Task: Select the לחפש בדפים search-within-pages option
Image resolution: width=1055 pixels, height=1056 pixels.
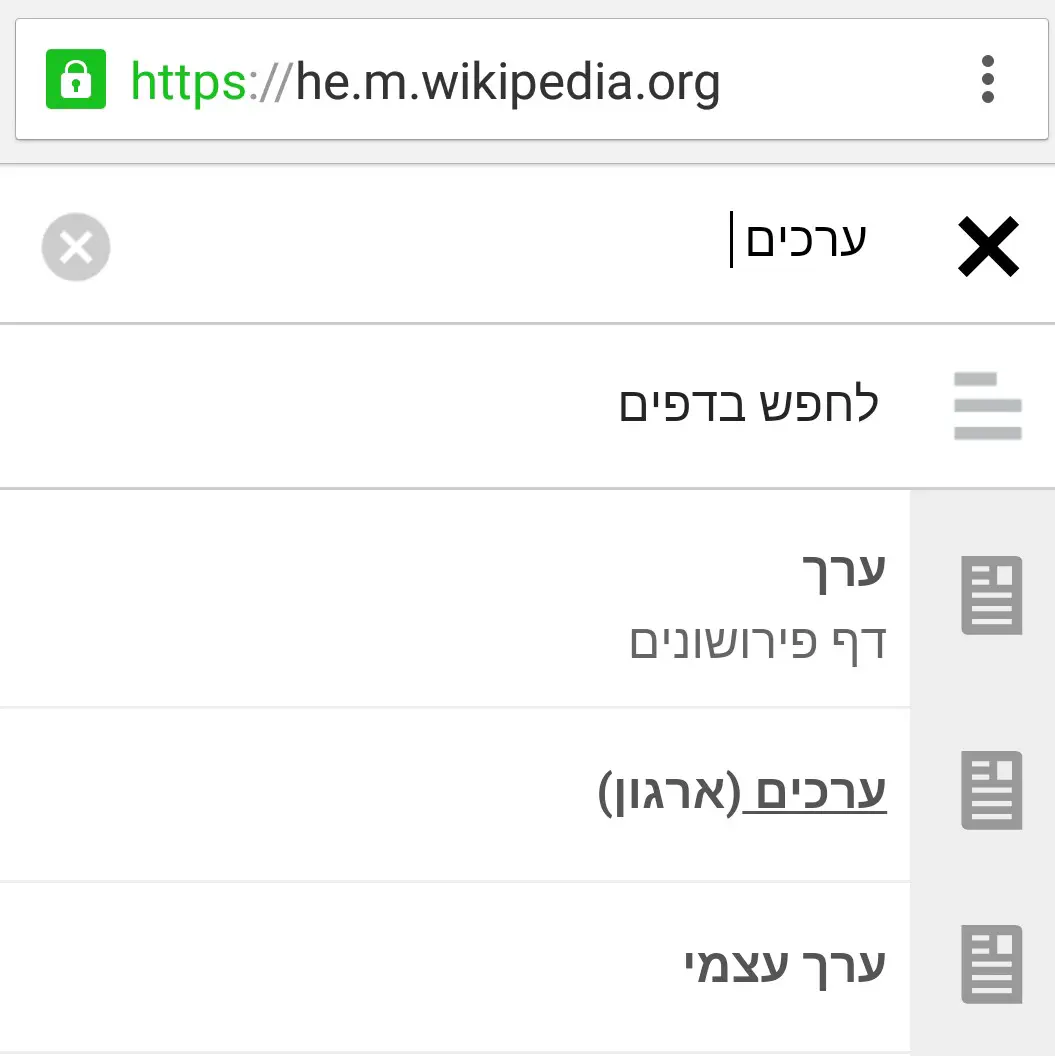Action: (x=748, y=406)
